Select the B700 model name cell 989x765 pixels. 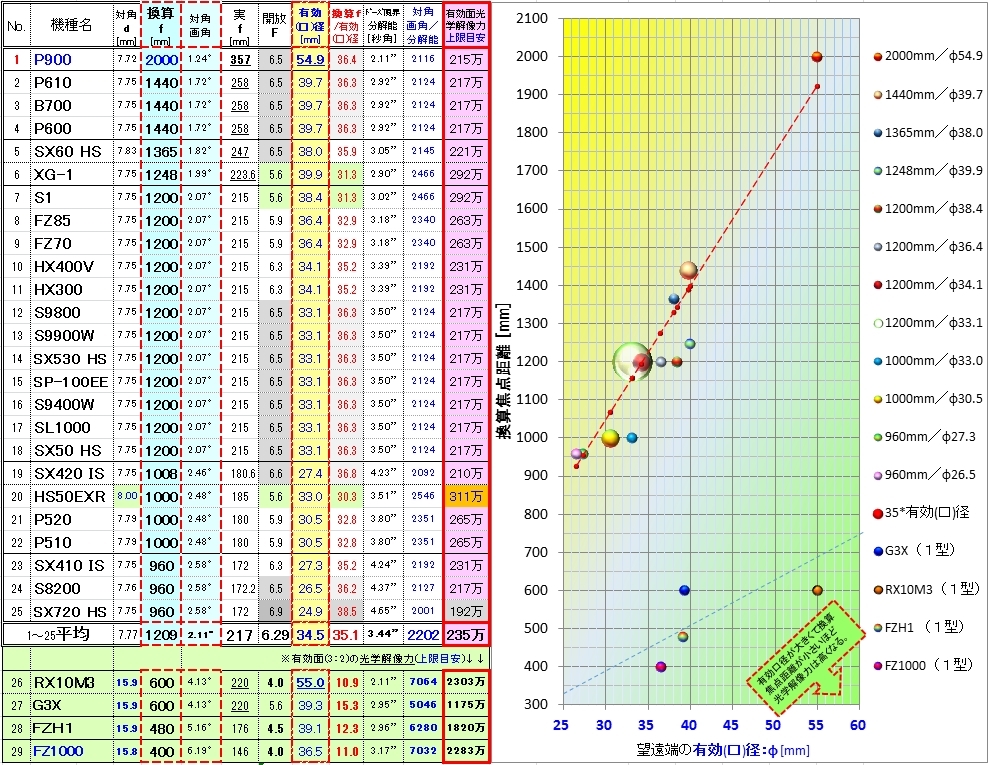tap(71, 106)
